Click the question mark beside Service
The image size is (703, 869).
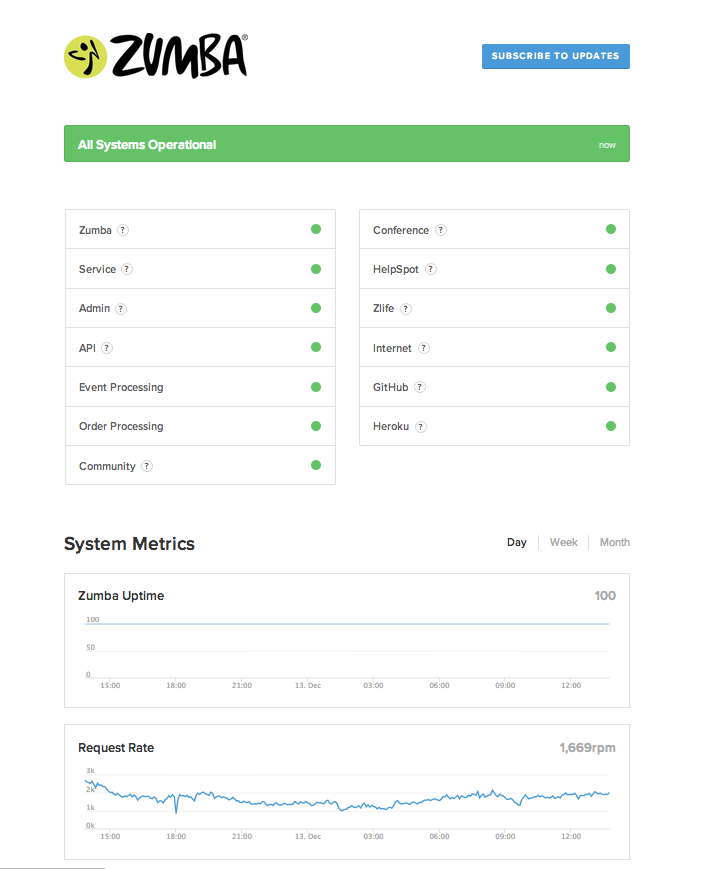pos(127,269)
